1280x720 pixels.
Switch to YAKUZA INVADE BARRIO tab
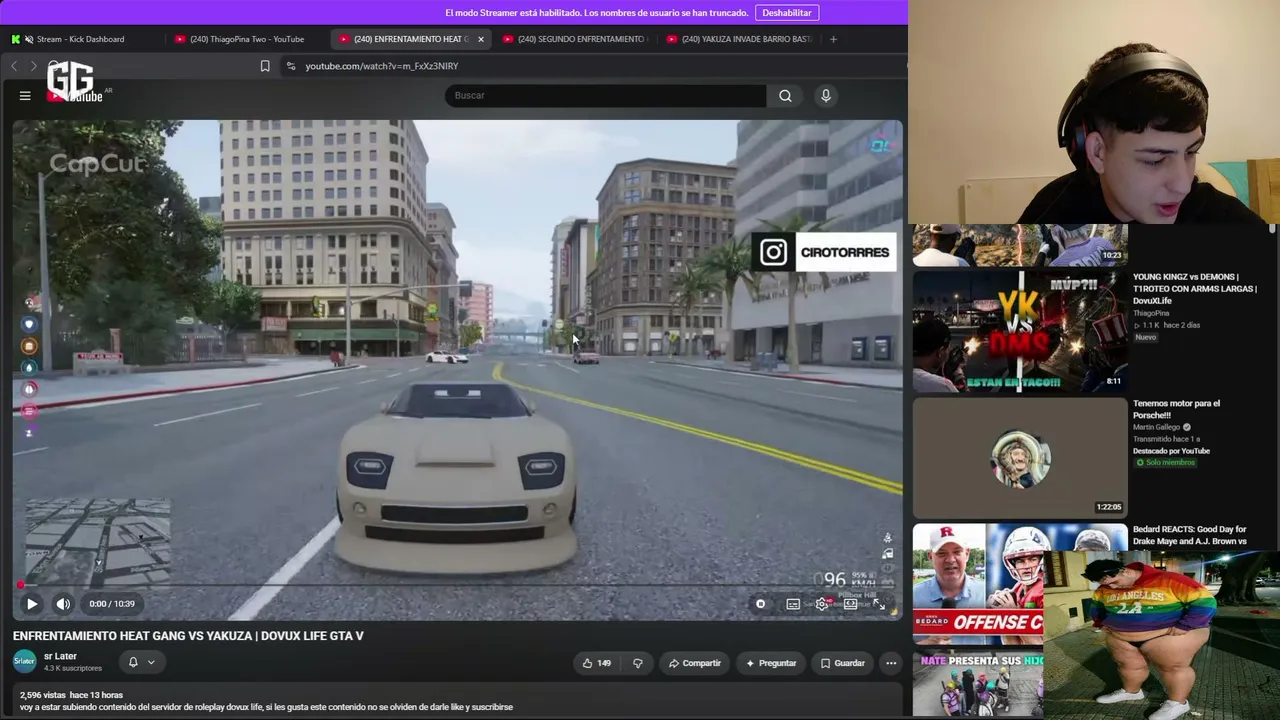coord(739,39)
